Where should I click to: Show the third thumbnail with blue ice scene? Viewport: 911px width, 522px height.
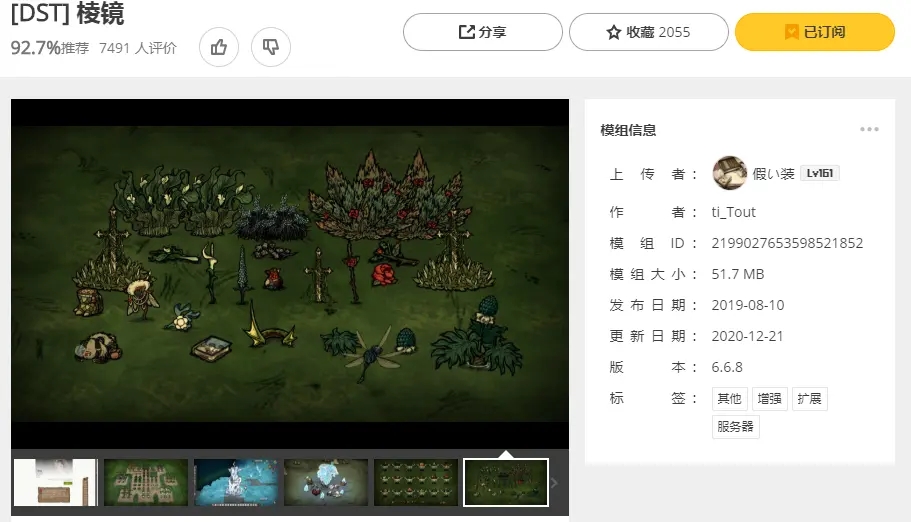(236, 482)
